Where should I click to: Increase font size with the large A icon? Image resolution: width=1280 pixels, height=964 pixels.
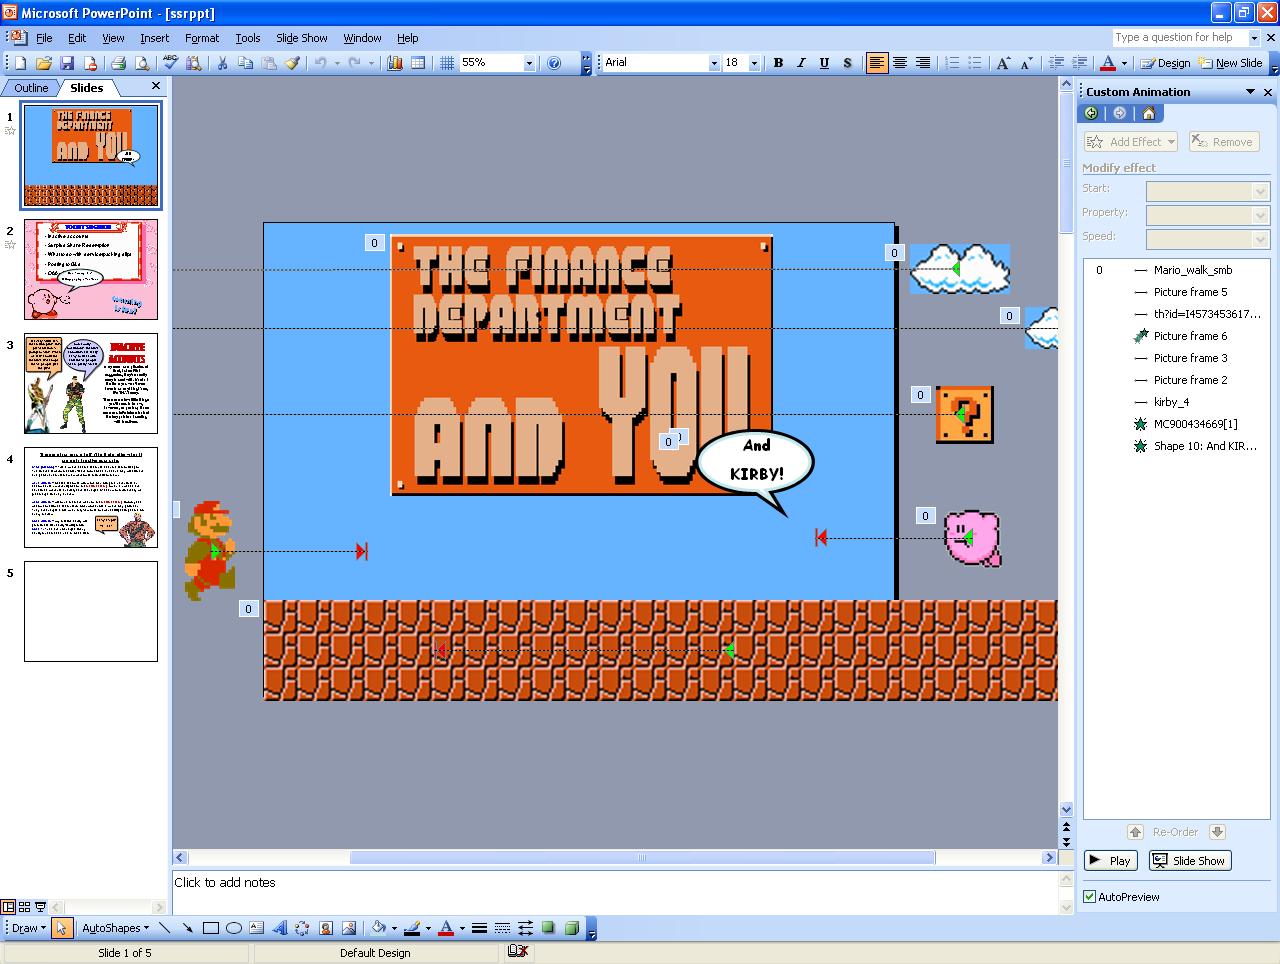[1003, 63]
